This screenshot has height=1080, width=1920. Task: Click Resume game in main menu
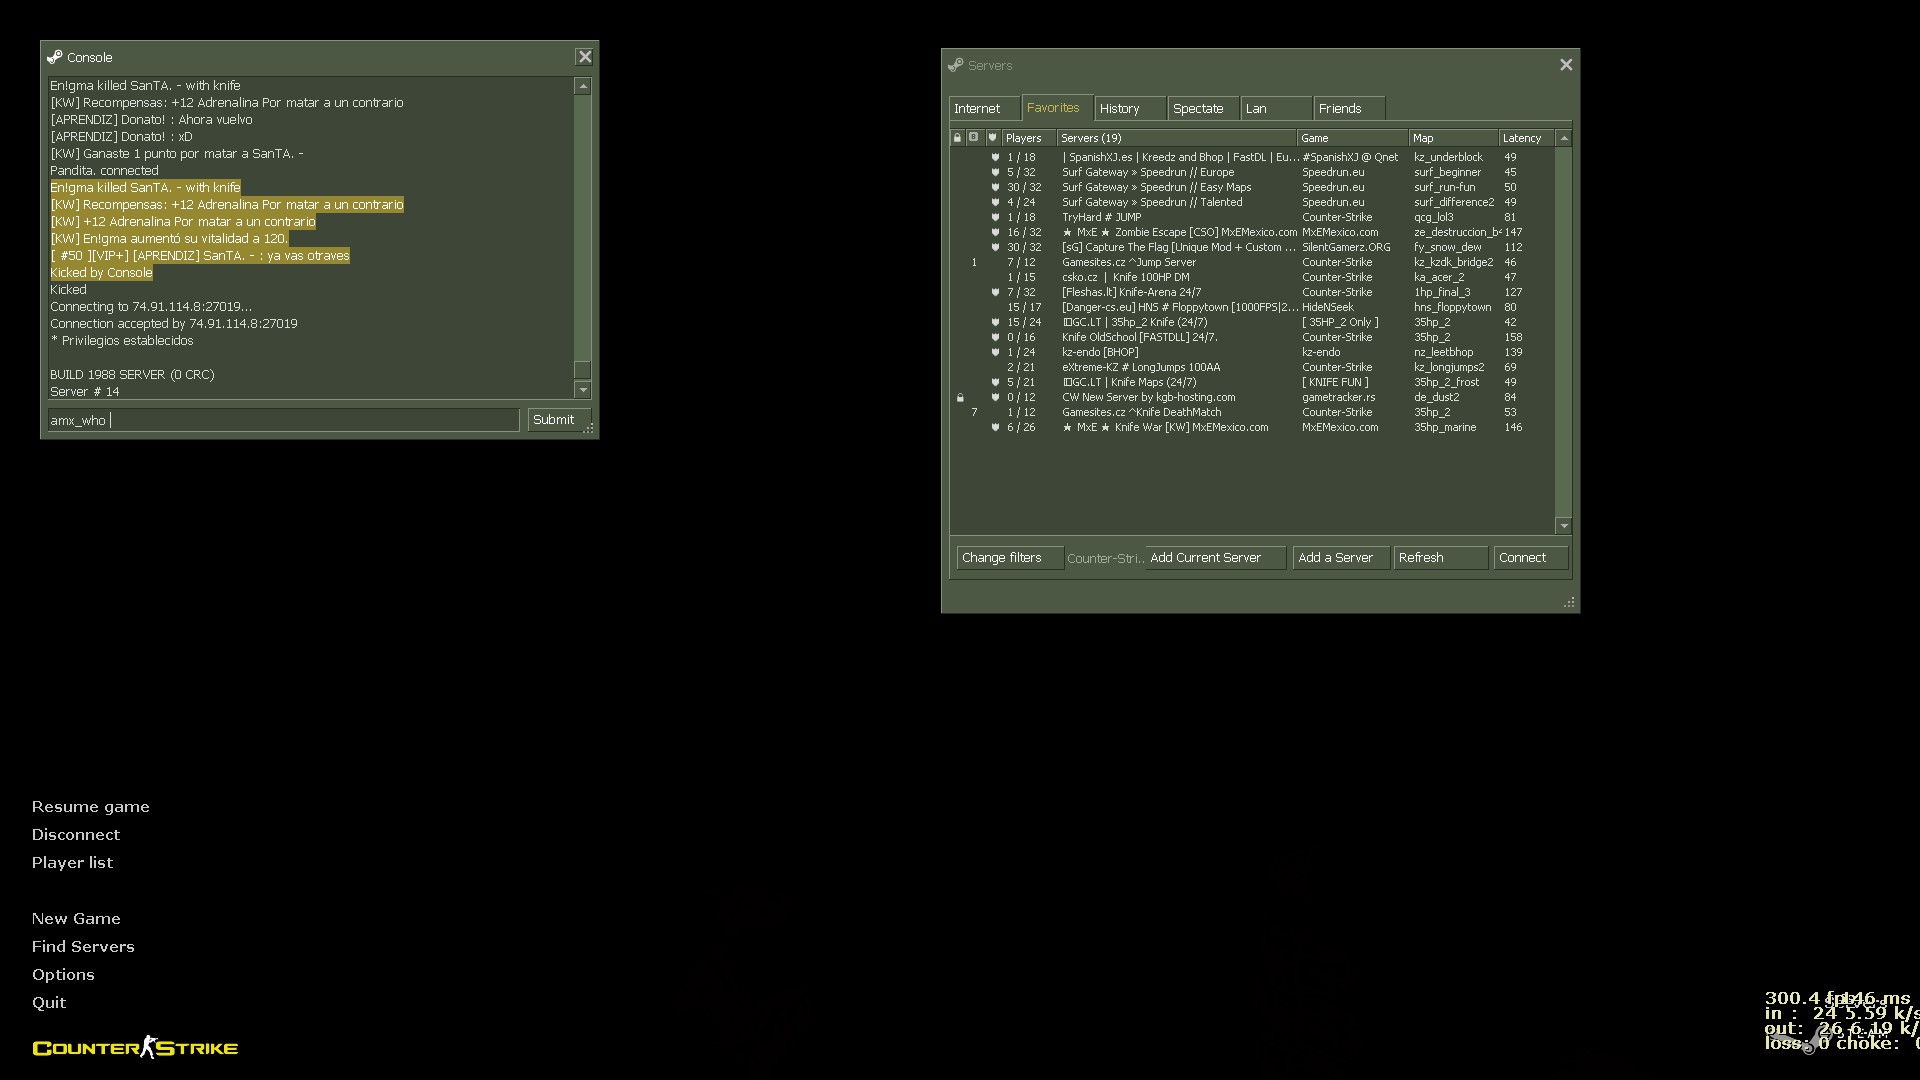[x=91, y=807]
